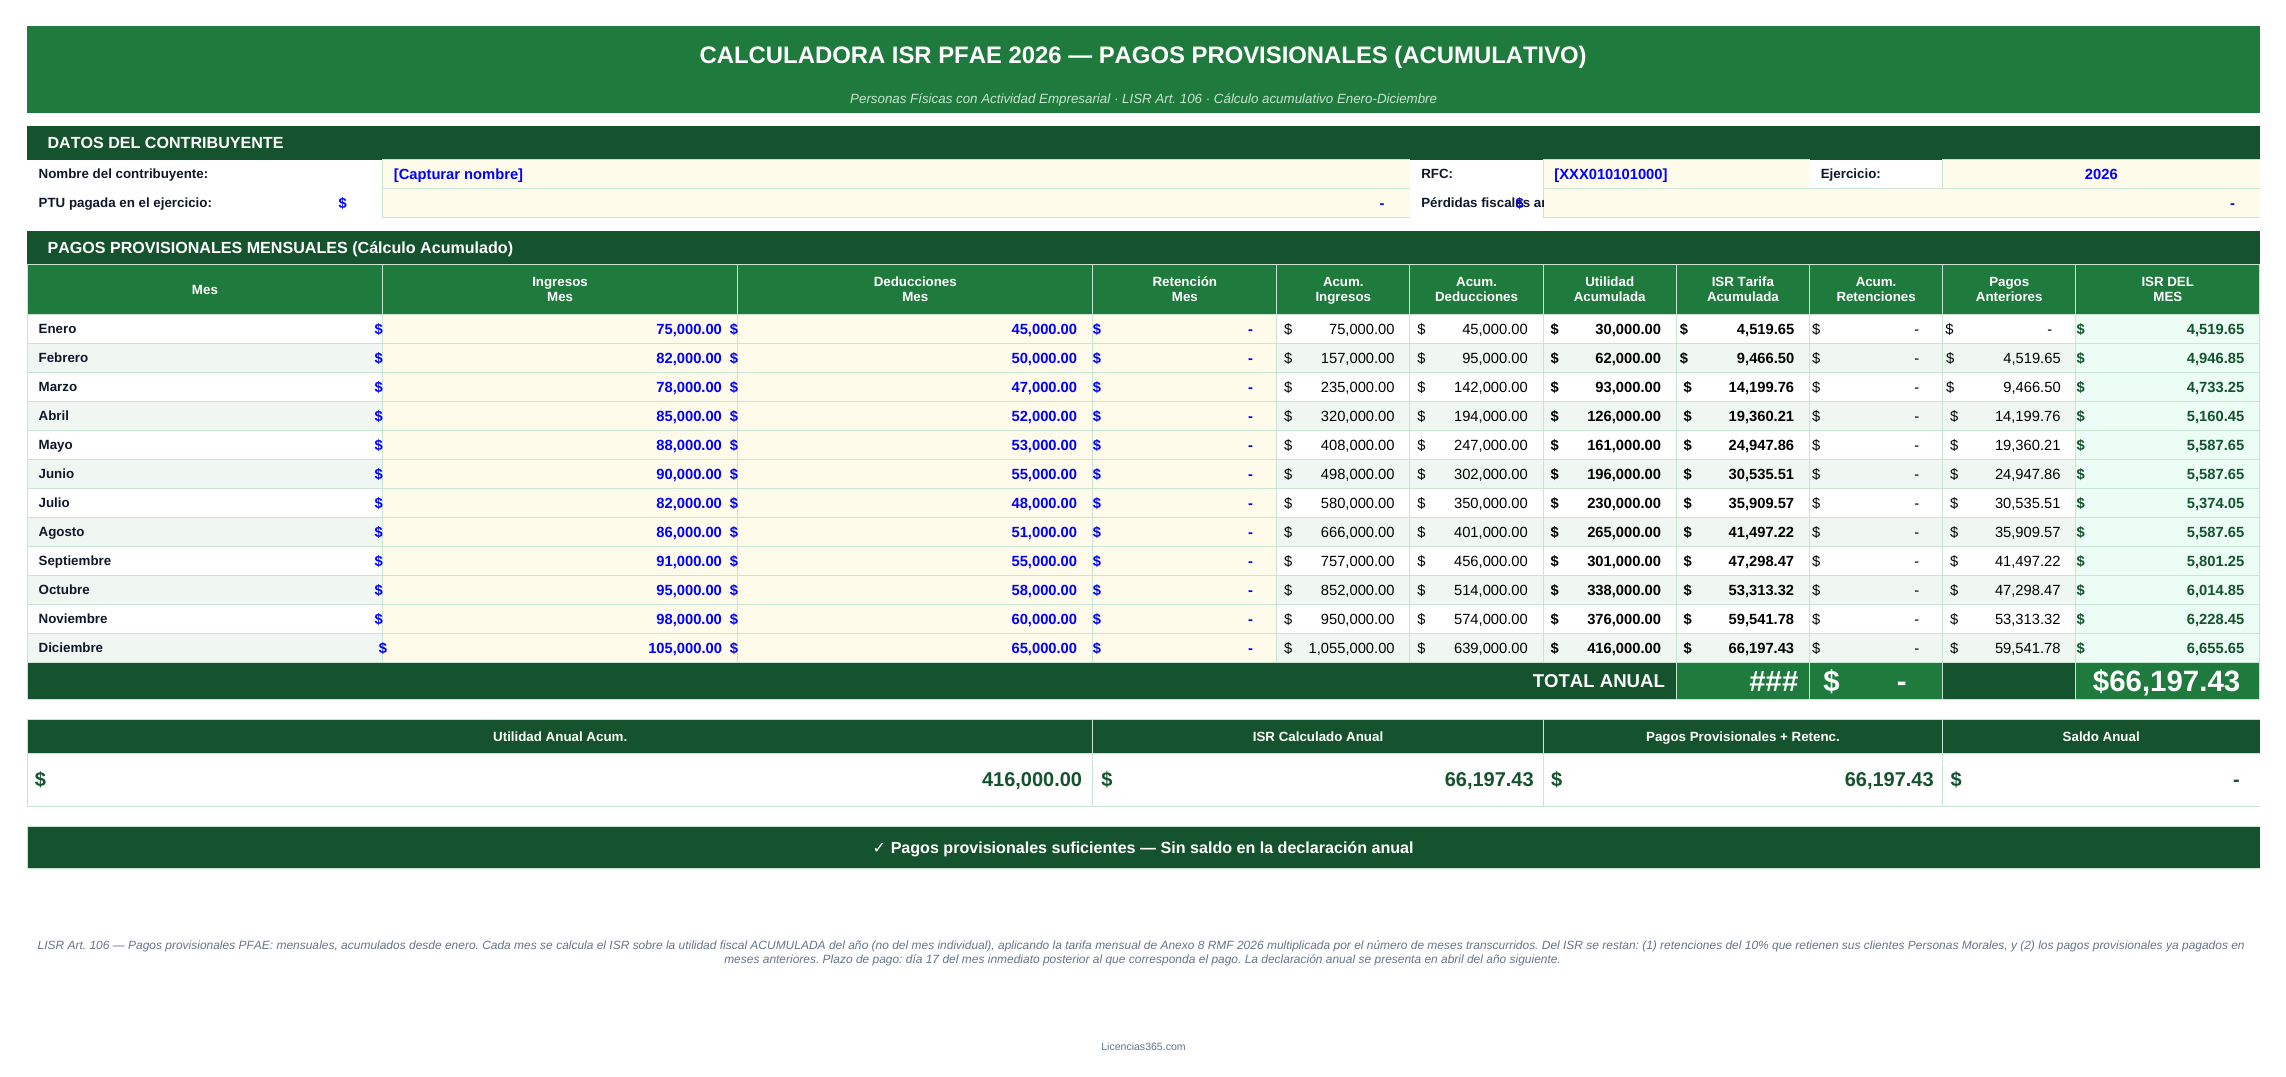Click accumulated deductions 639,000.00
This screenshot has width=2286, height=1077.
pyautogui.click(x=1476, y=648)
